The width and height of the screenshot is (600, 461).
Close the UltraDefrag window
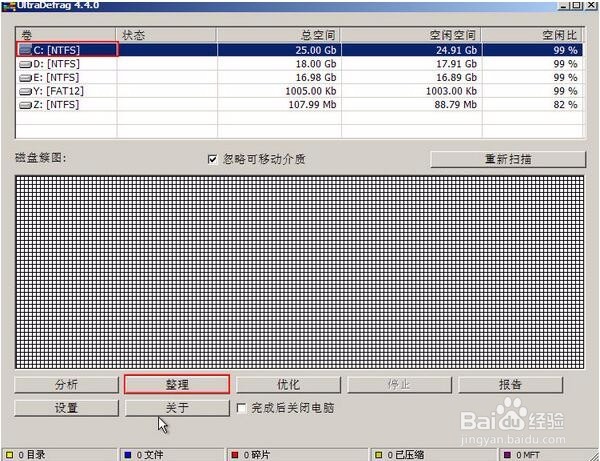point(592,5)
